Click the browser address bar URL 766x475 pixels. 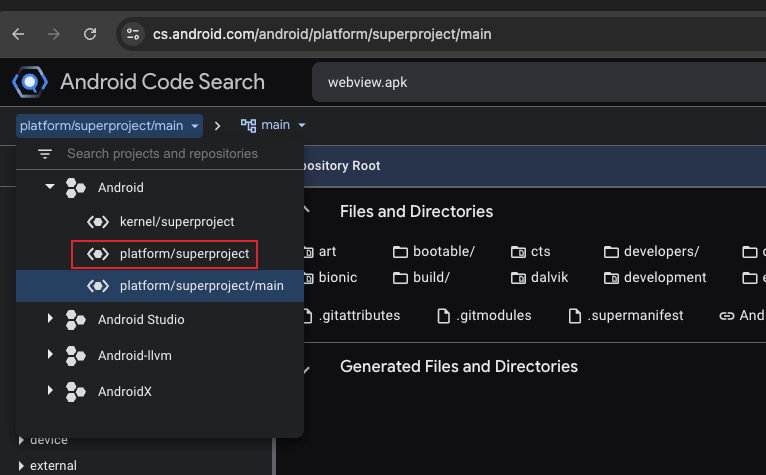click(x=322, y=34)
